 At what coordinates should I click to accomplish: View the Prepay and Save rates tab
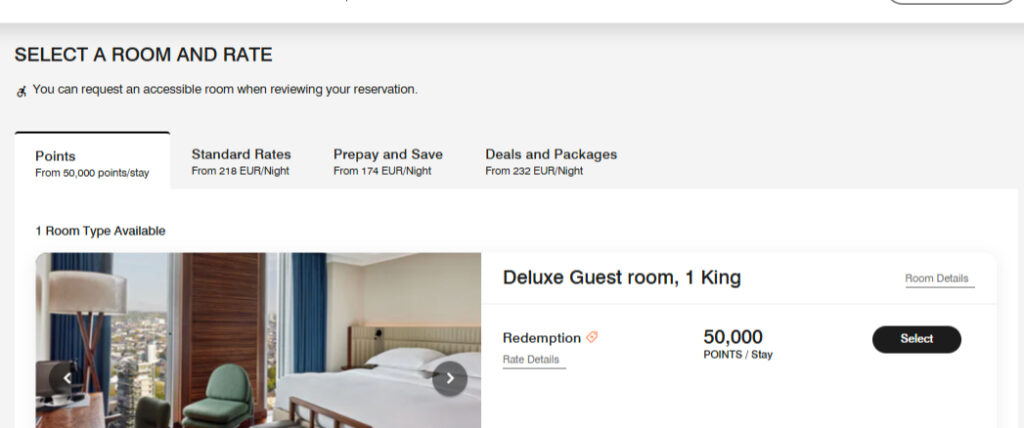click(388, 162)
